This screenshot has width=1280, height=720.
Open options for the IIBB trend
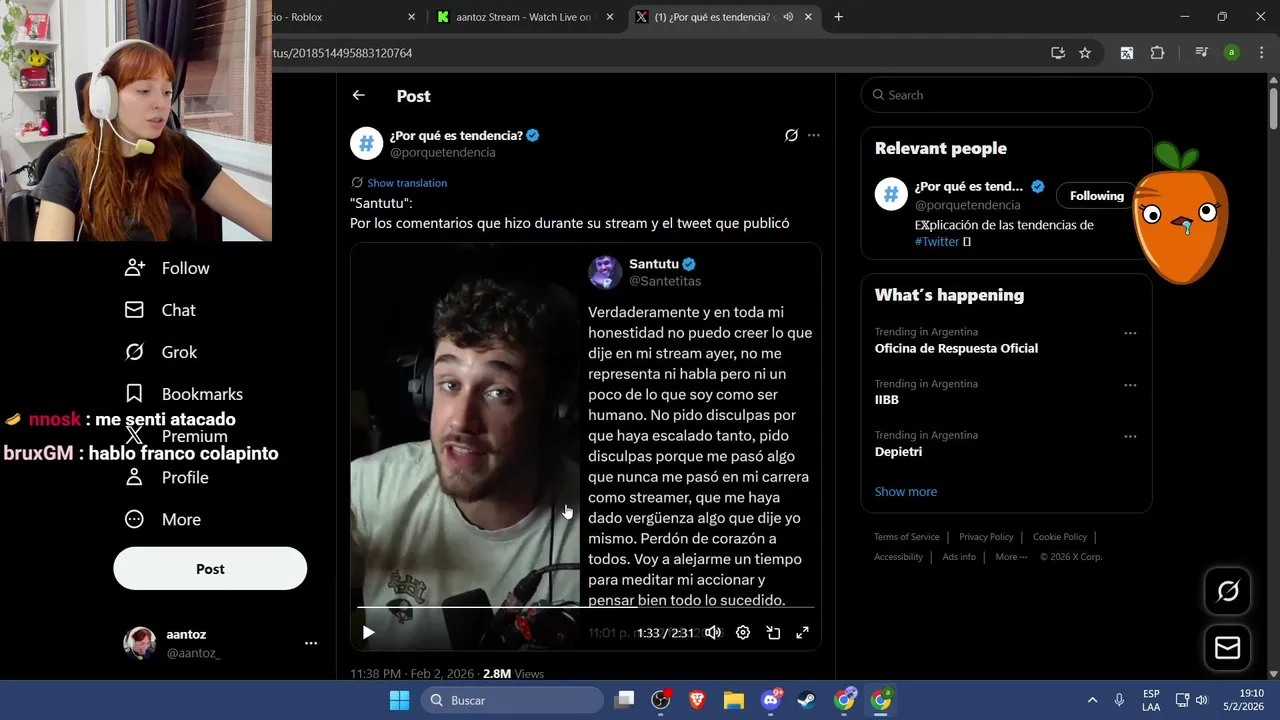[x=1130, y=385]
